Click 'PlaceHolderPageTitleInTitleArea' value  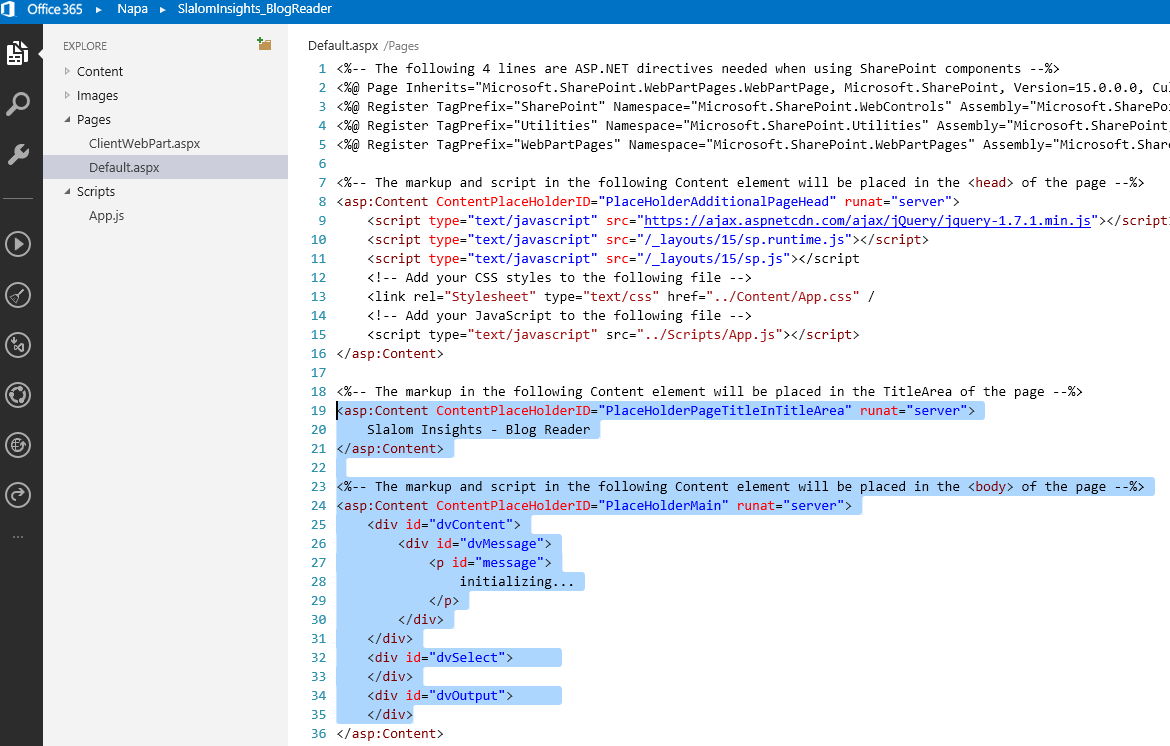[725, 410]
